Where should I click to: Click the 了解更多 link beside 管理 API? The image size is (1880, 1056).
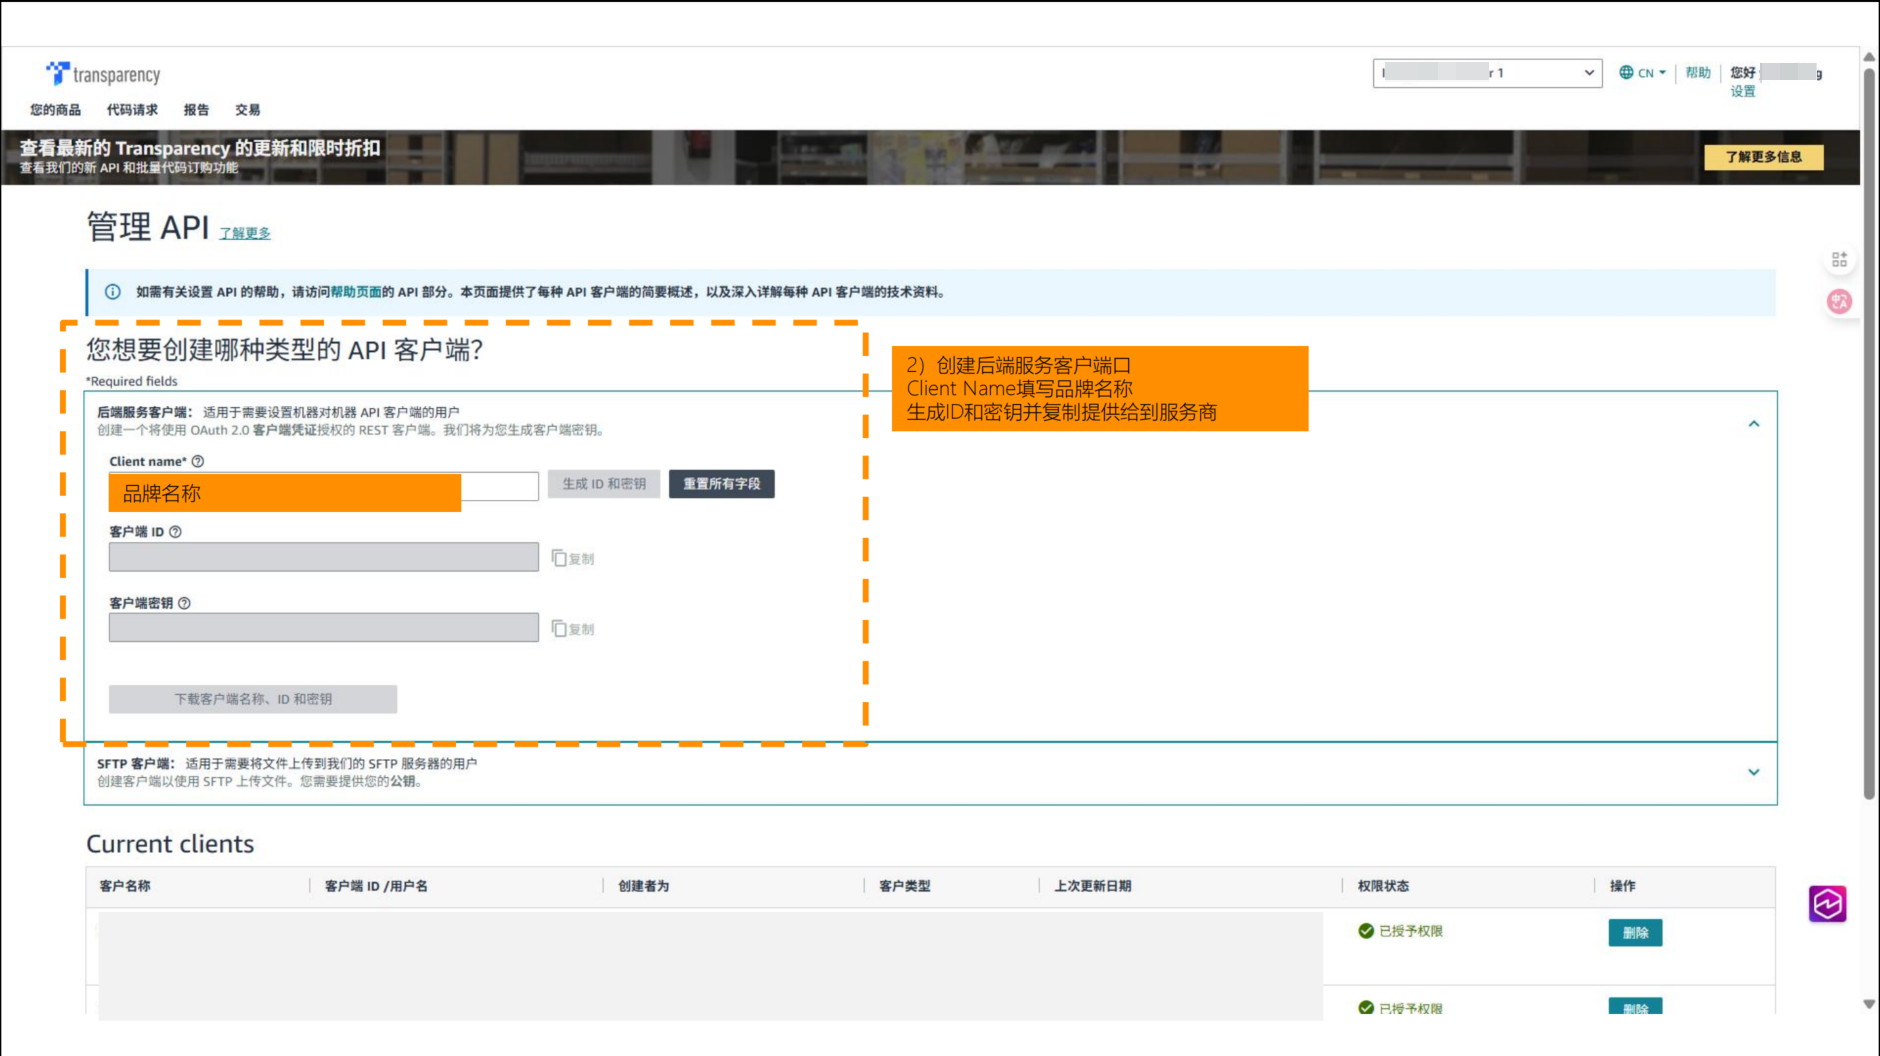[245, 233]
